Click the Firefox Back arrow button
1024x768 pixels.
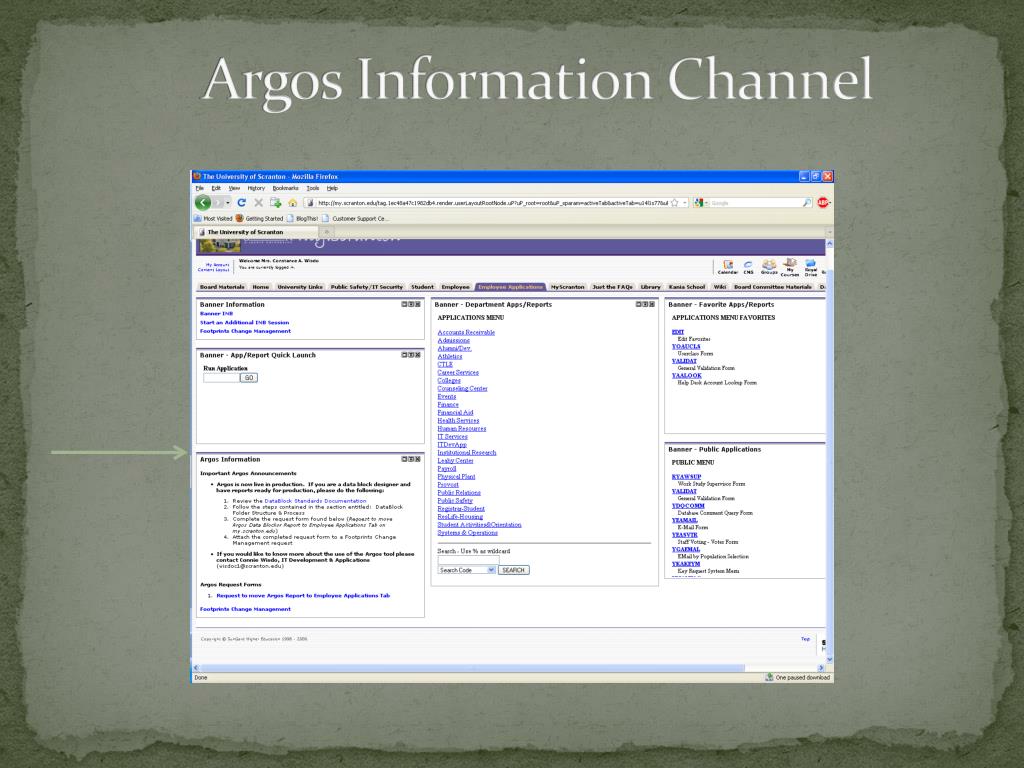click(x=203, y=203)
